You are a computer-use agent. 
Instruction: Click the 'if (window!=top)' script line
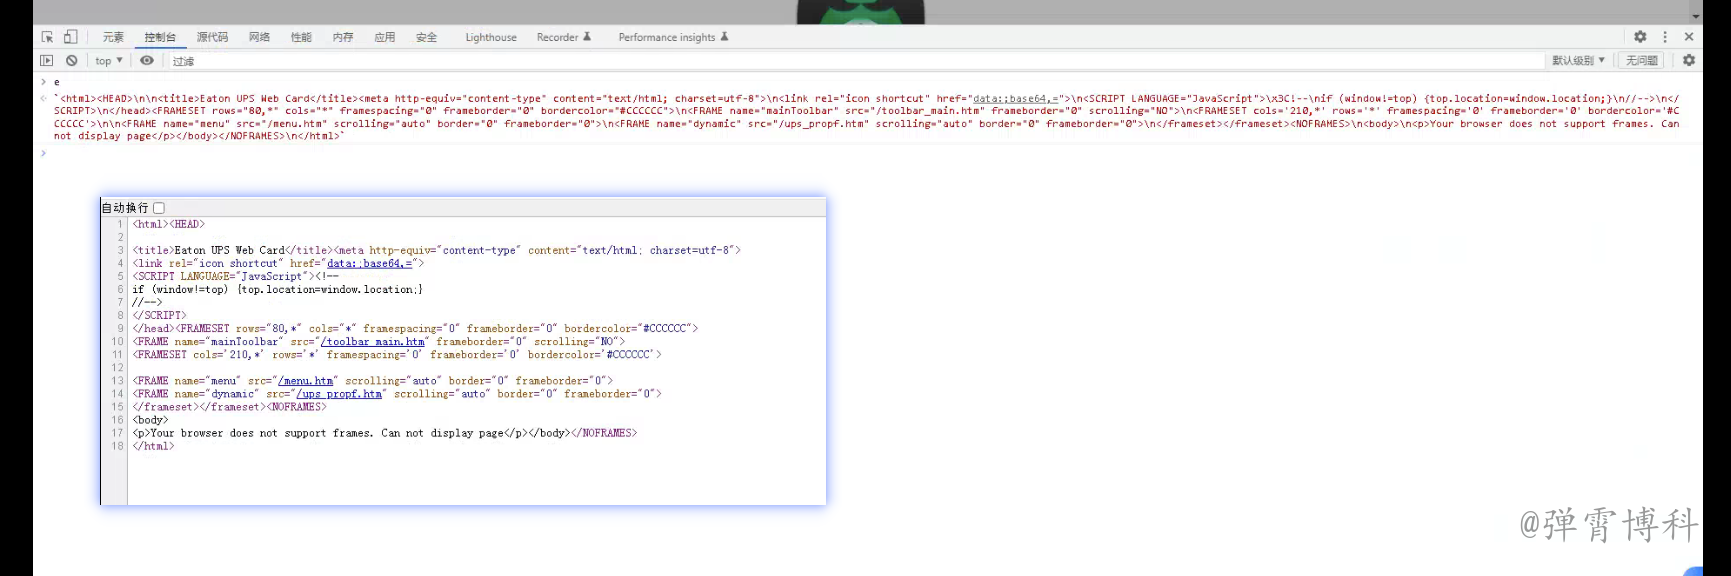[x=277, y=289]
